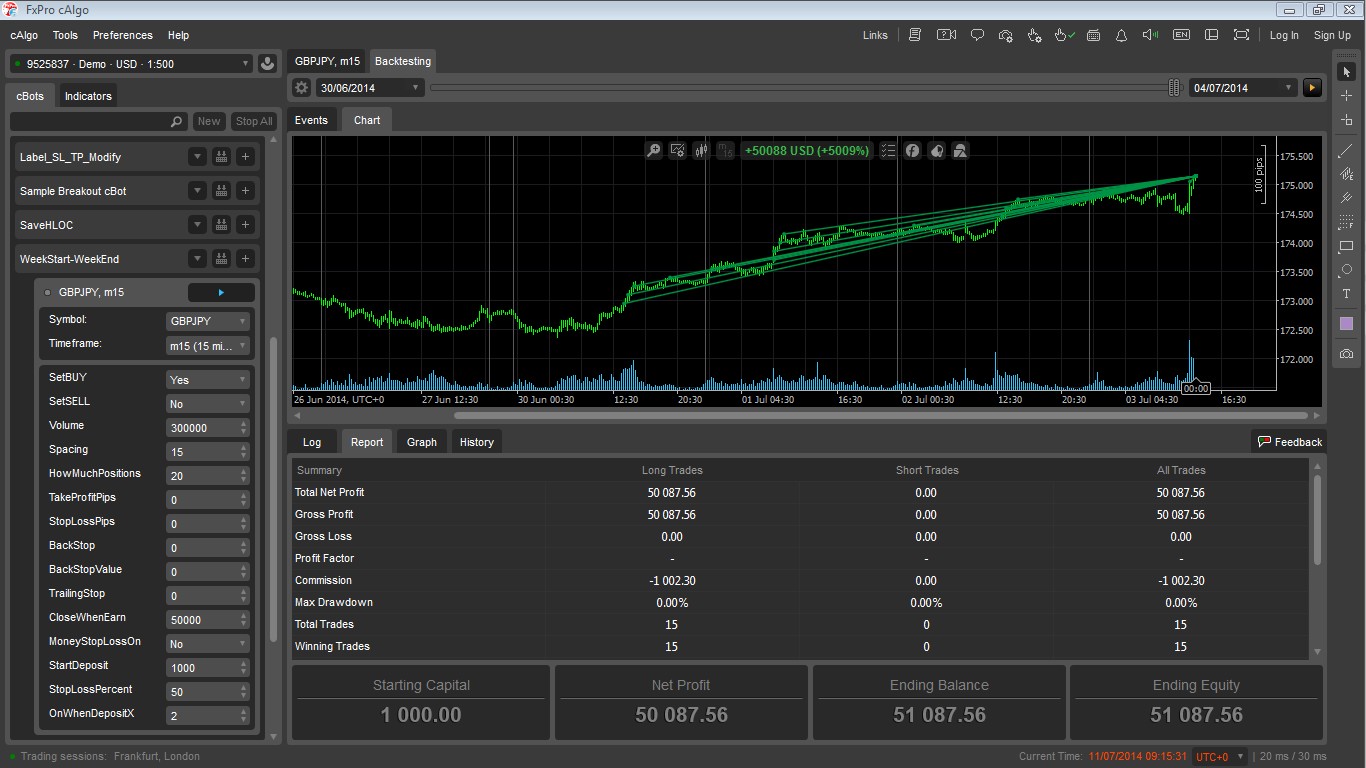Change language via EN icon
The height and width of the screenshot is (768, 1366).
coord(1181,35)
